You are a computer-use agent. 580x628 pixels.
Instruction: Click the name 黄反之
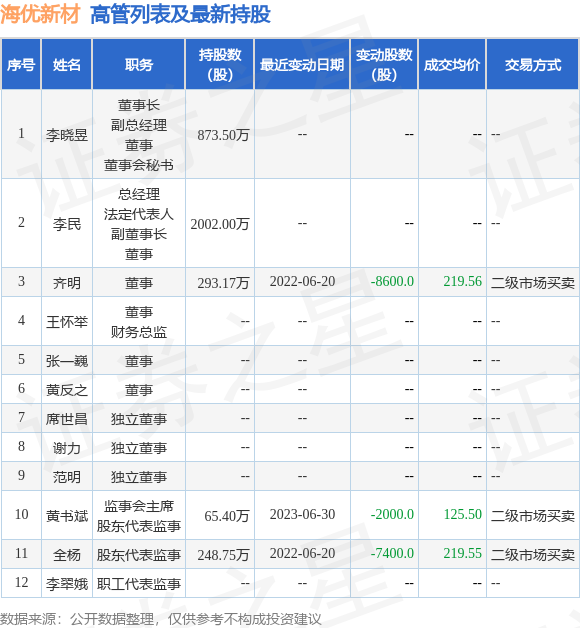[67, 390]
